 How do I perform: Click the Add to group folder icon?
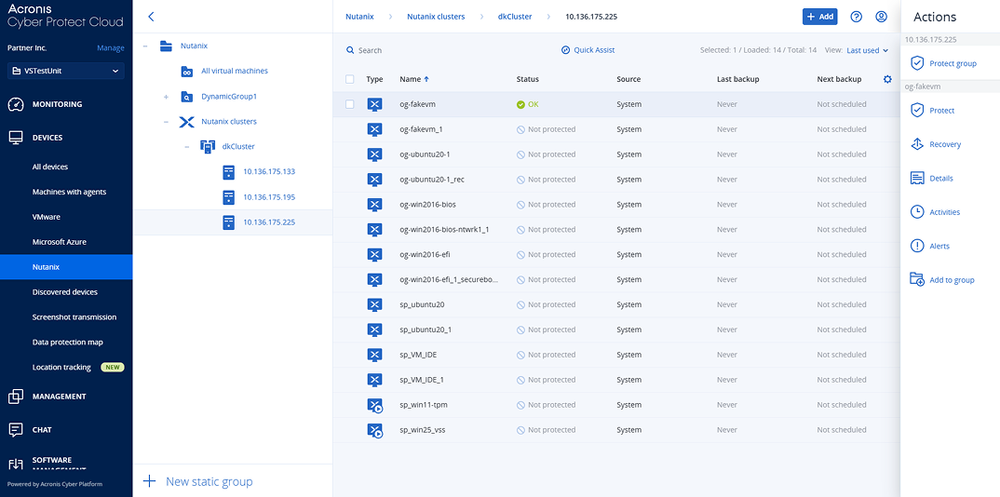(x=917, y=279)
